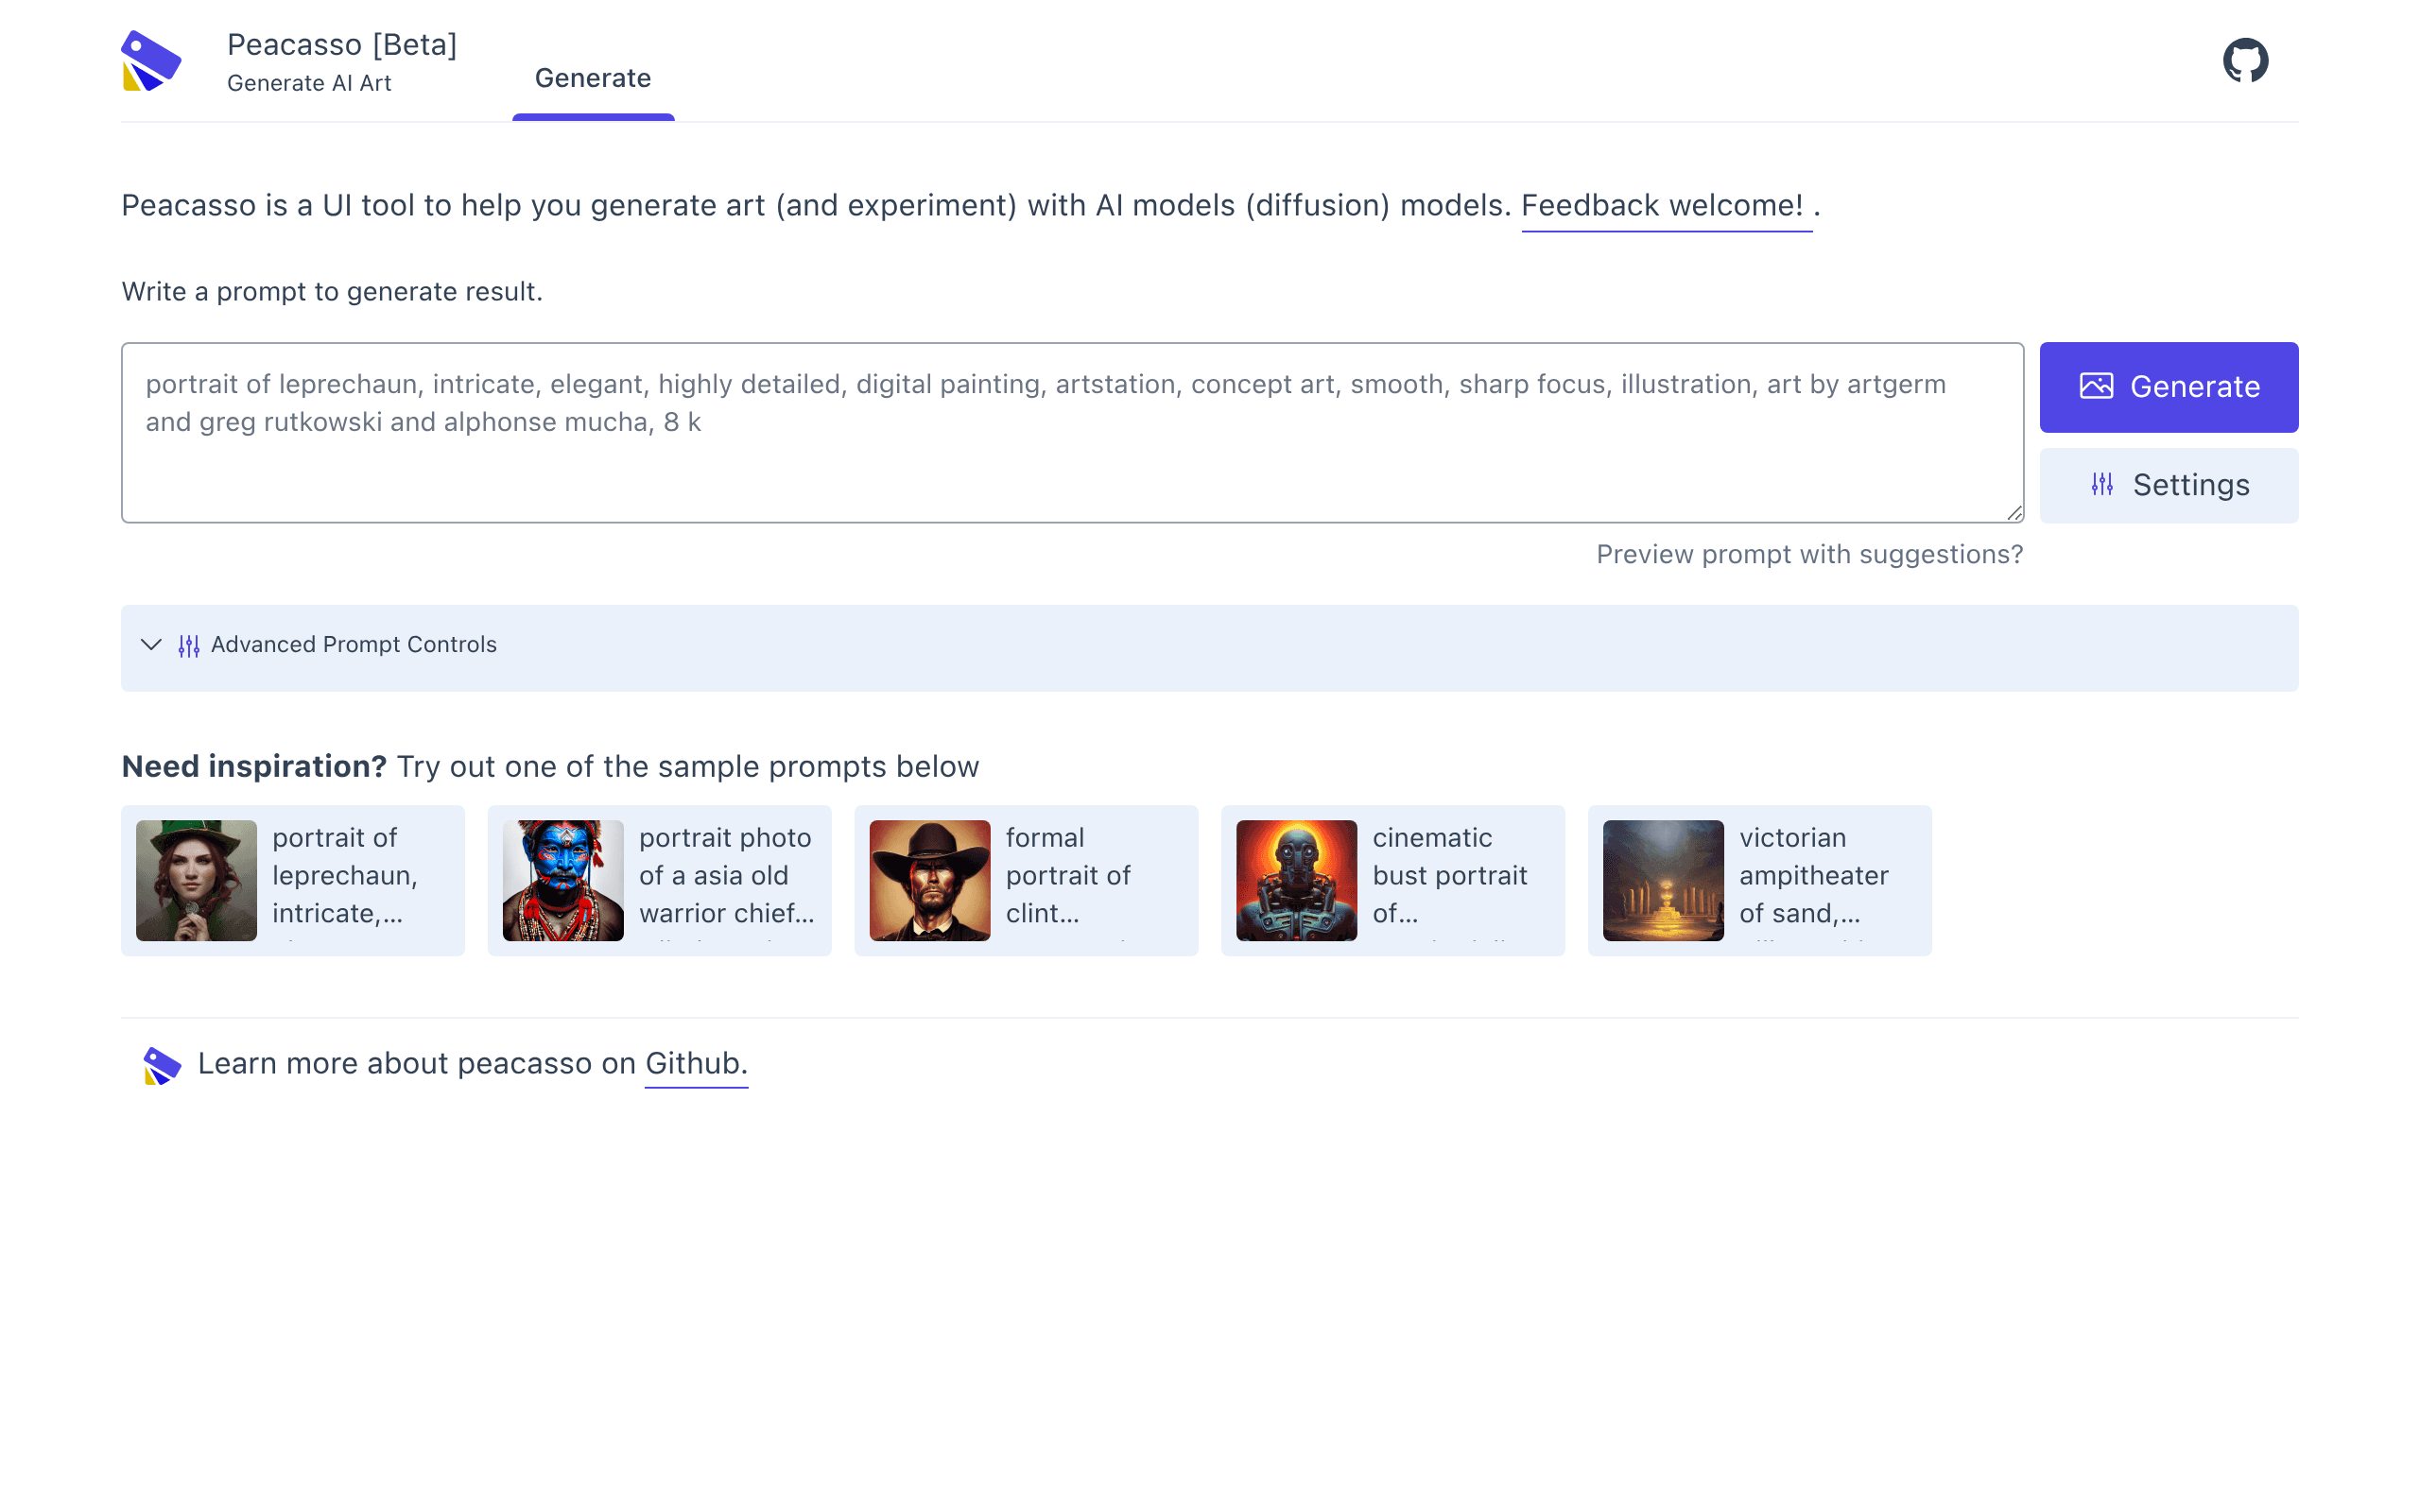Click the sliders icon in Advanced Prompt Controls
The width and height of the screenshot is (2420, 1512).
[x=189, y=646]
